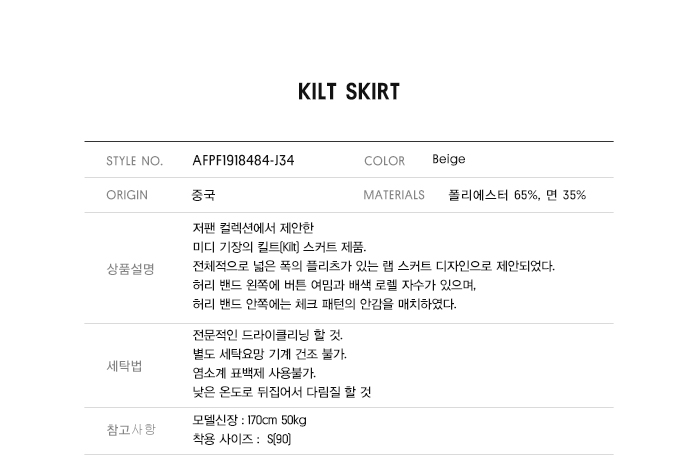Select the Beige color value
The height and width of the screenshot is (470, 700).
click(x=449, y=159)
